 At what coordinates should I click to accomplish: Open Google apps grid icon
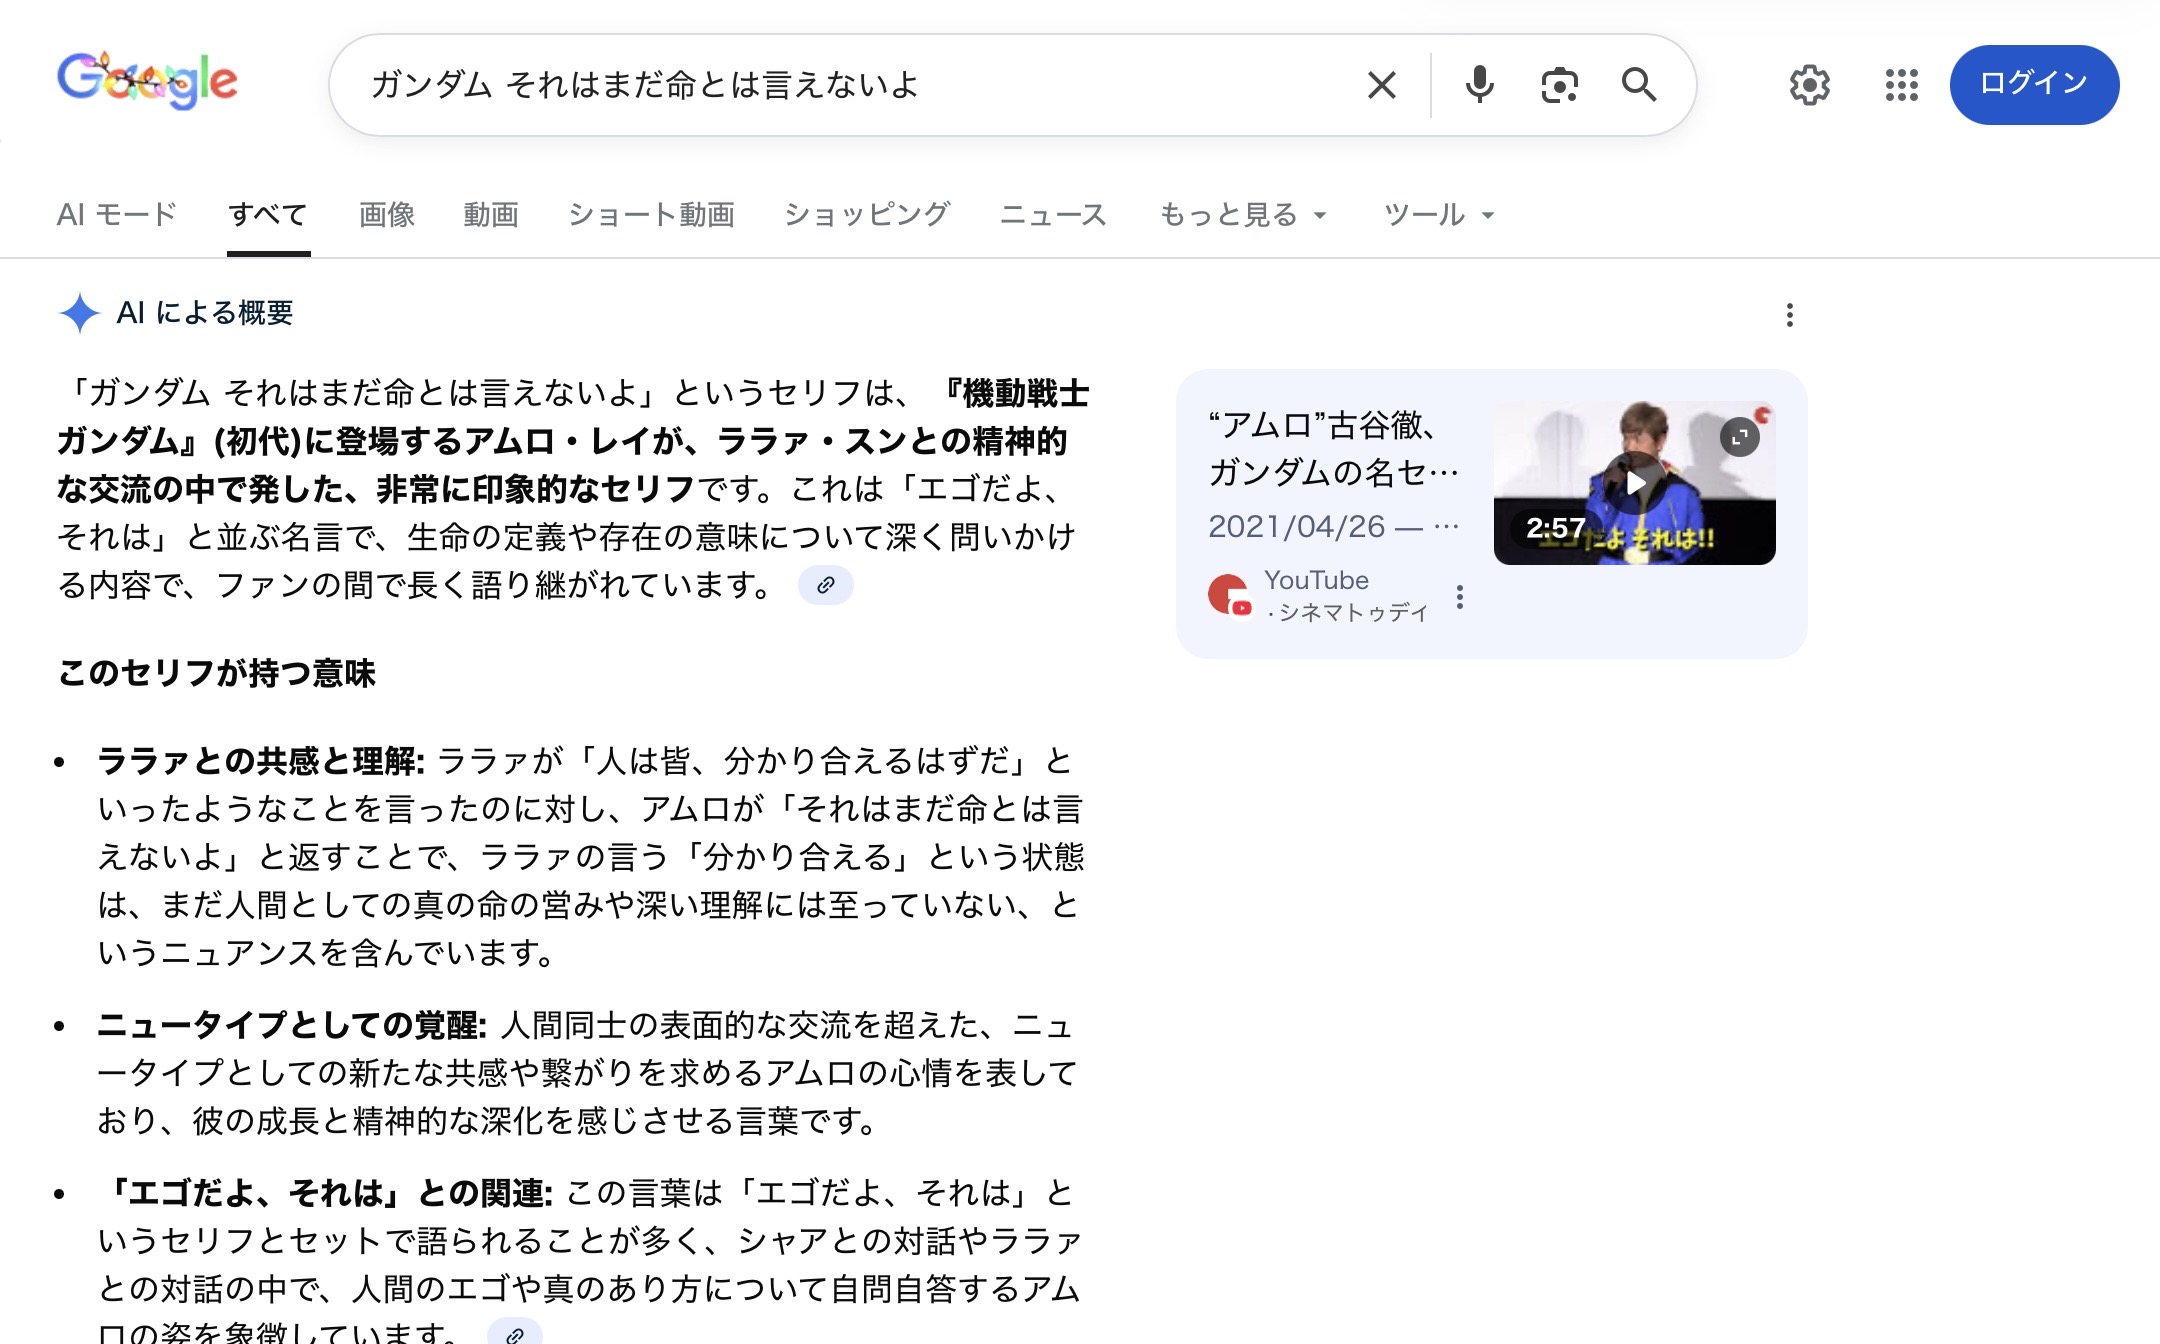click(1901, 85)
